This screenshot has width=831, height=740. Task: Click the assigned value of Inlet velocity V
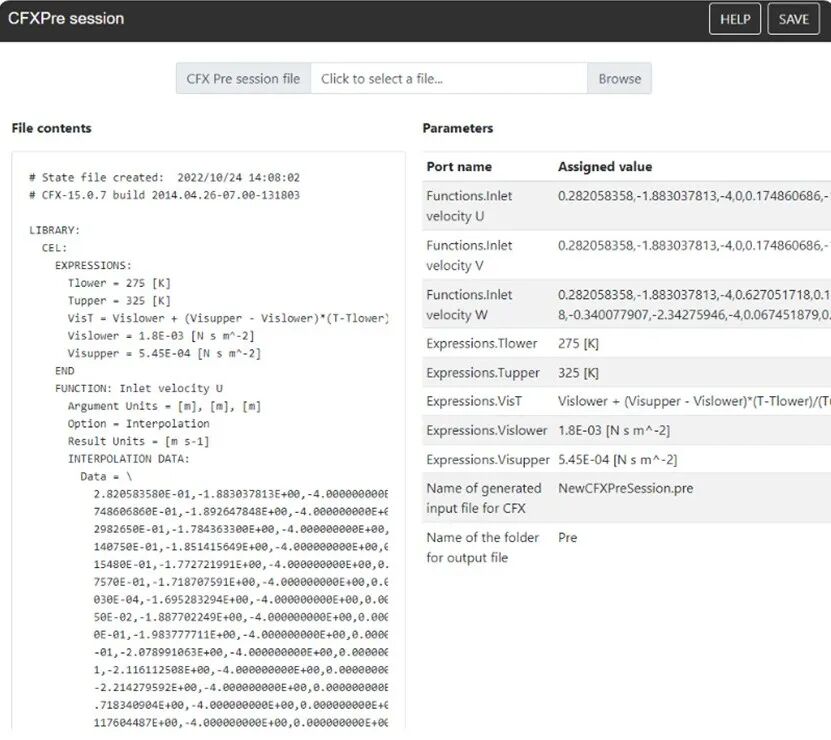[x=694, y=245]
